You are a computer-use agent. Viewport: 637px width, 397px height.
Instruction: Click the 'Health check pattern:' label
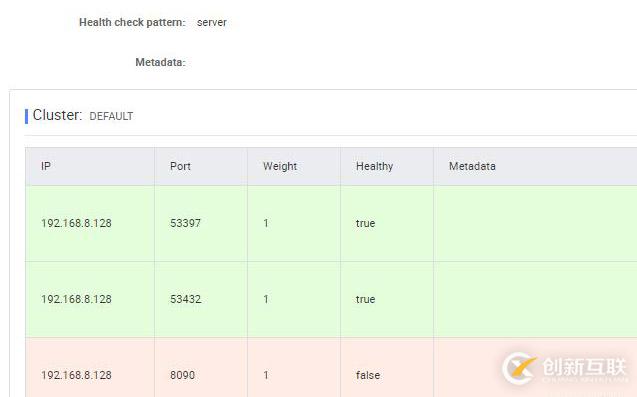point(132,22)
